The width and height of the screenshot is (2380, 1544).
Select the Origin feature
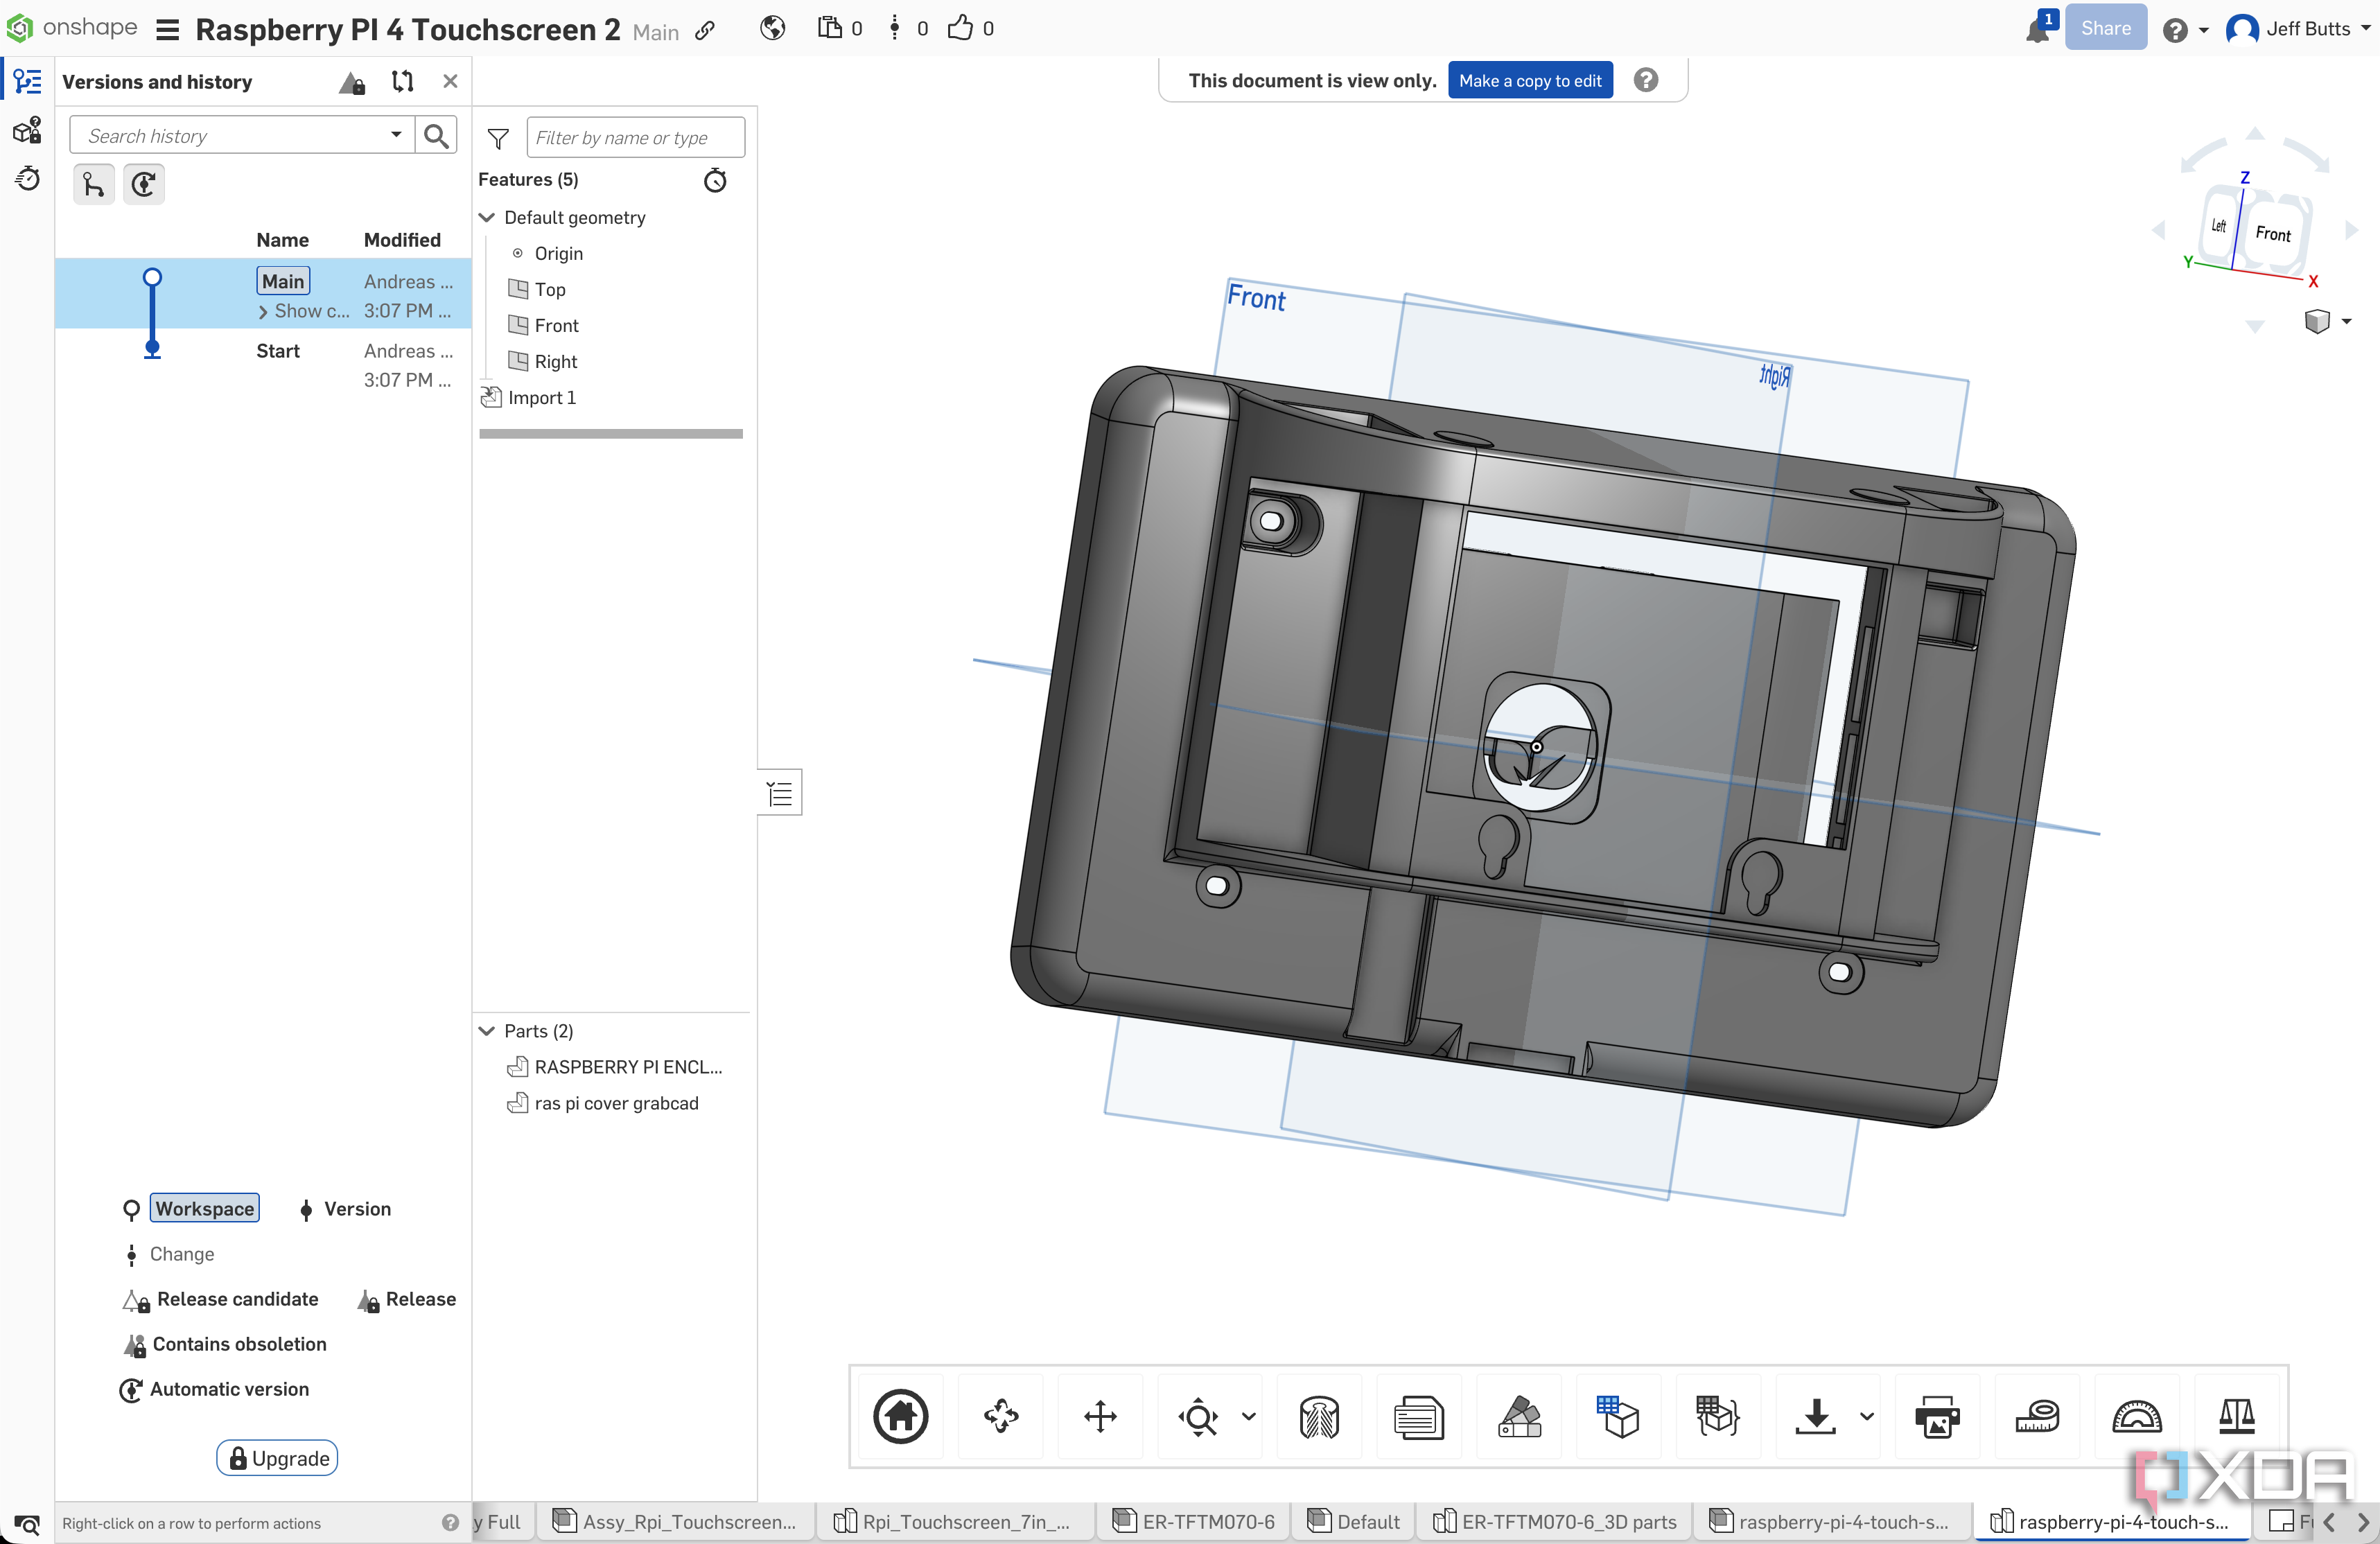(x=558, y=253)
